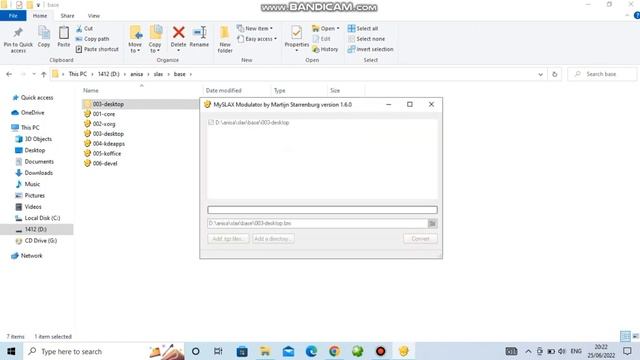
Task: Go back using the Back arrow
Action: pos(9,74)
